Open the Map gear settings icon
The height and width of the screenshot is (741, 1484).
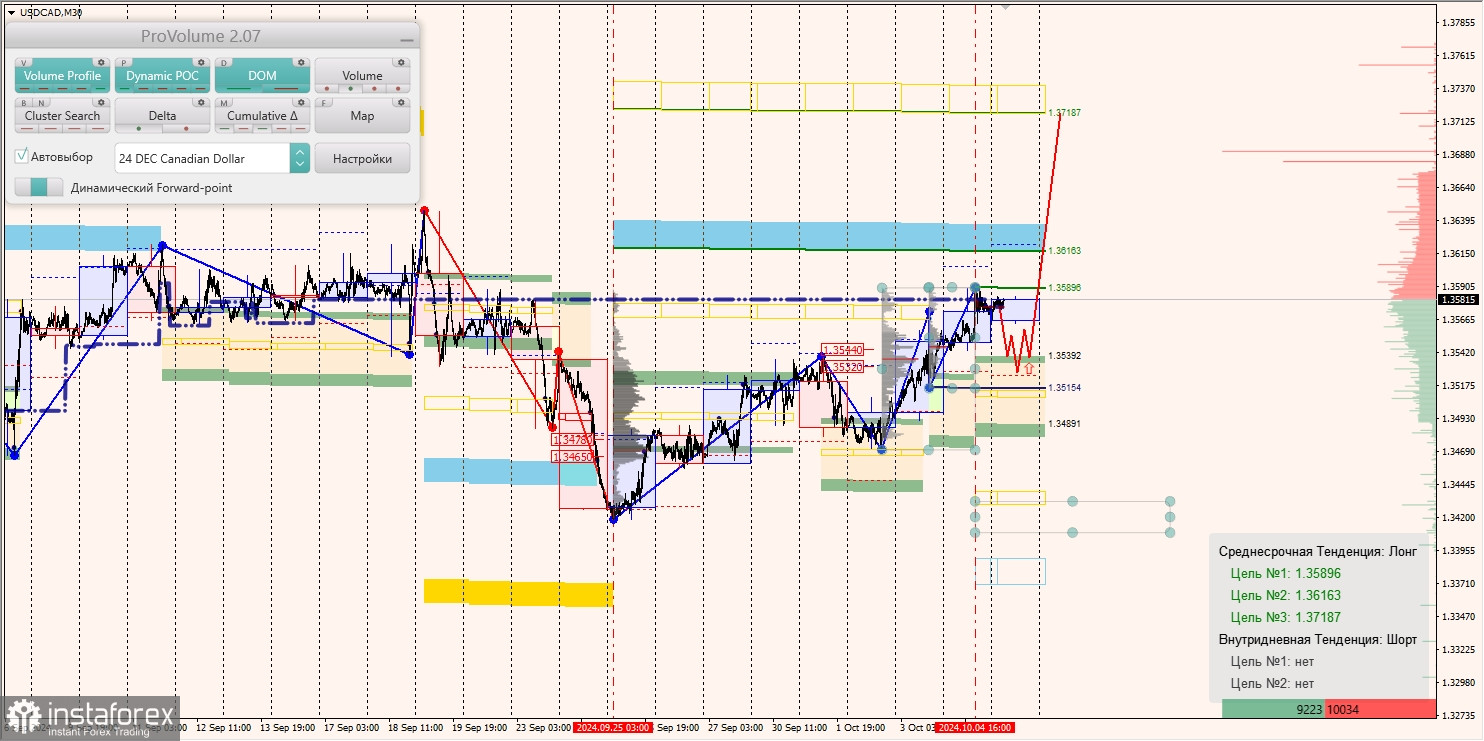400,102
